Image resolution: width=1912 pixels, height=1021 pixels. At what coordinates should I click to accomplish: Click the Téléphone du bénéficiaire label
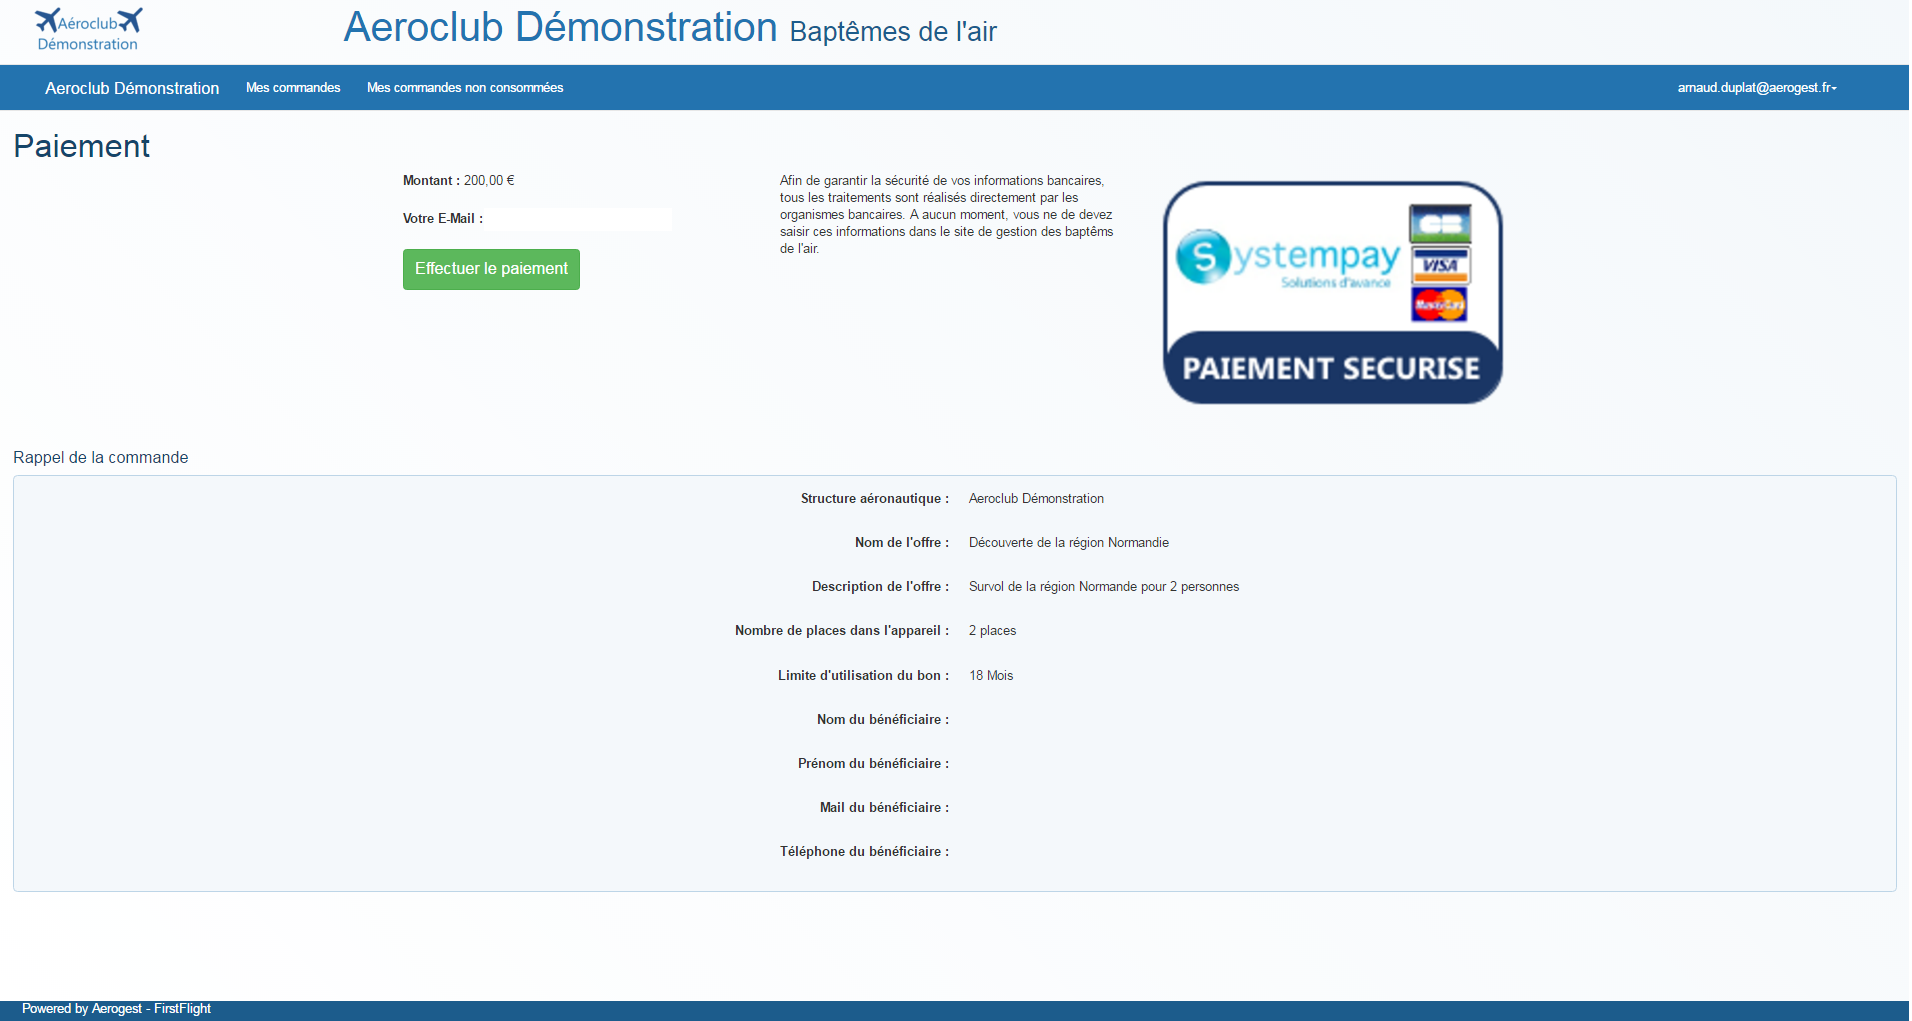[865, 852]
